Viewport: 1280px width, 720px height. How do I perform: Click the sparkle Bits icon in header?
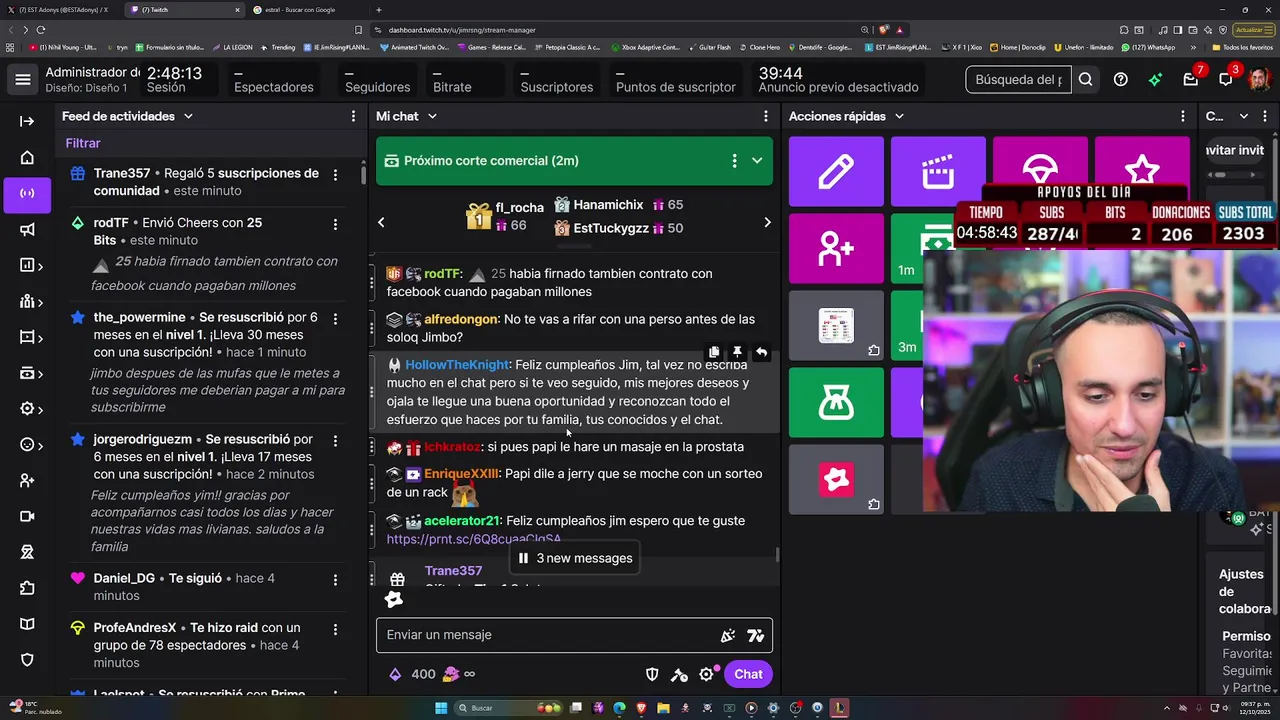(x=1155, y=79)
